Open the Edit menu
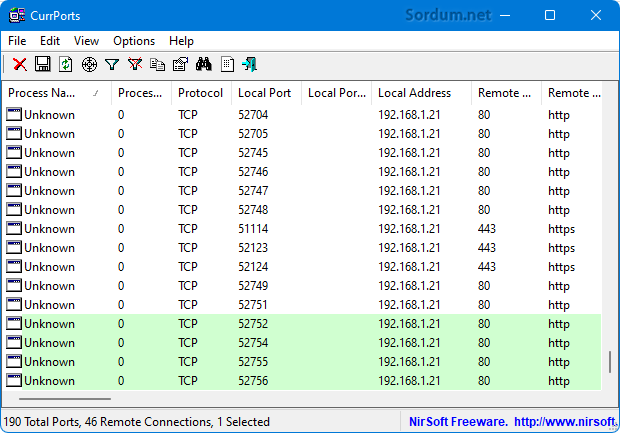Viewport: 620px width, 433px height. 50,41
